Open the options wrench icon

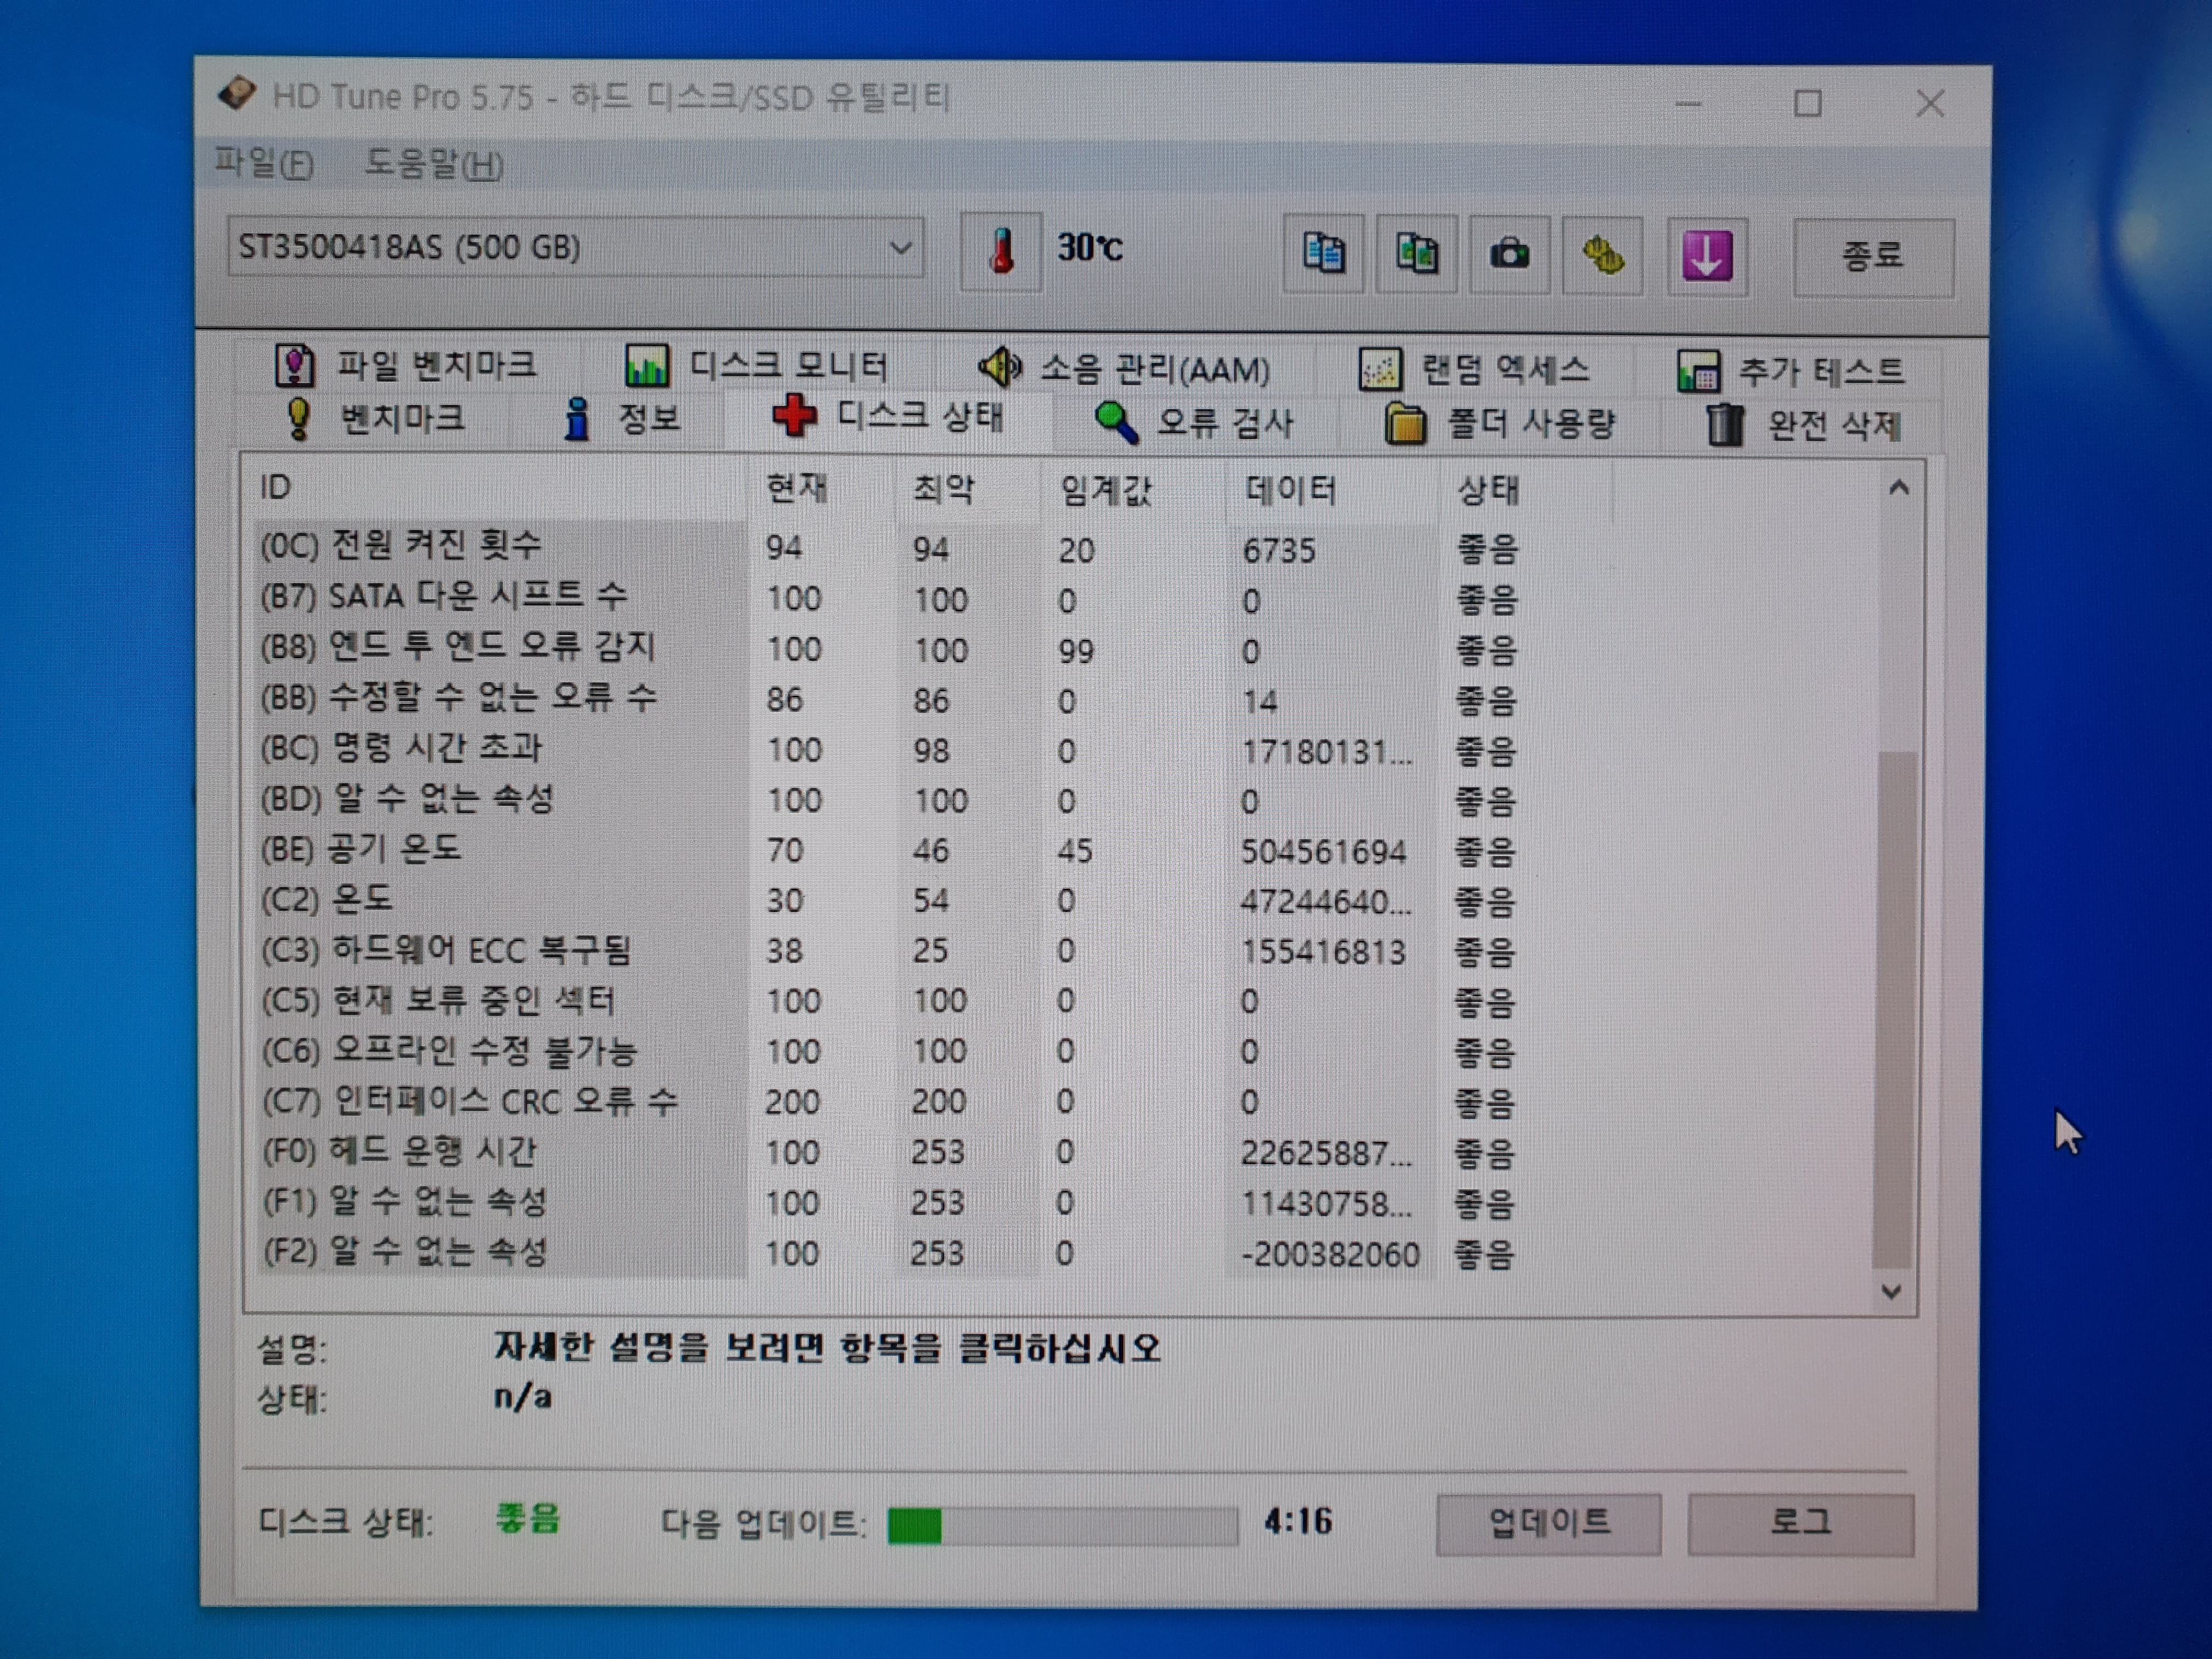pos(1602,255)
